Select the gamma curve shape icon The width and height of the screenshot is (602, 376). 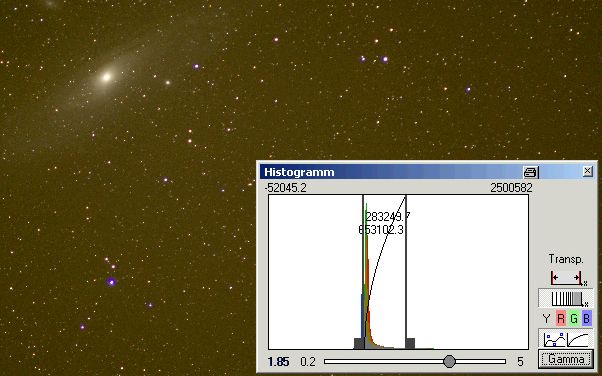578,339
